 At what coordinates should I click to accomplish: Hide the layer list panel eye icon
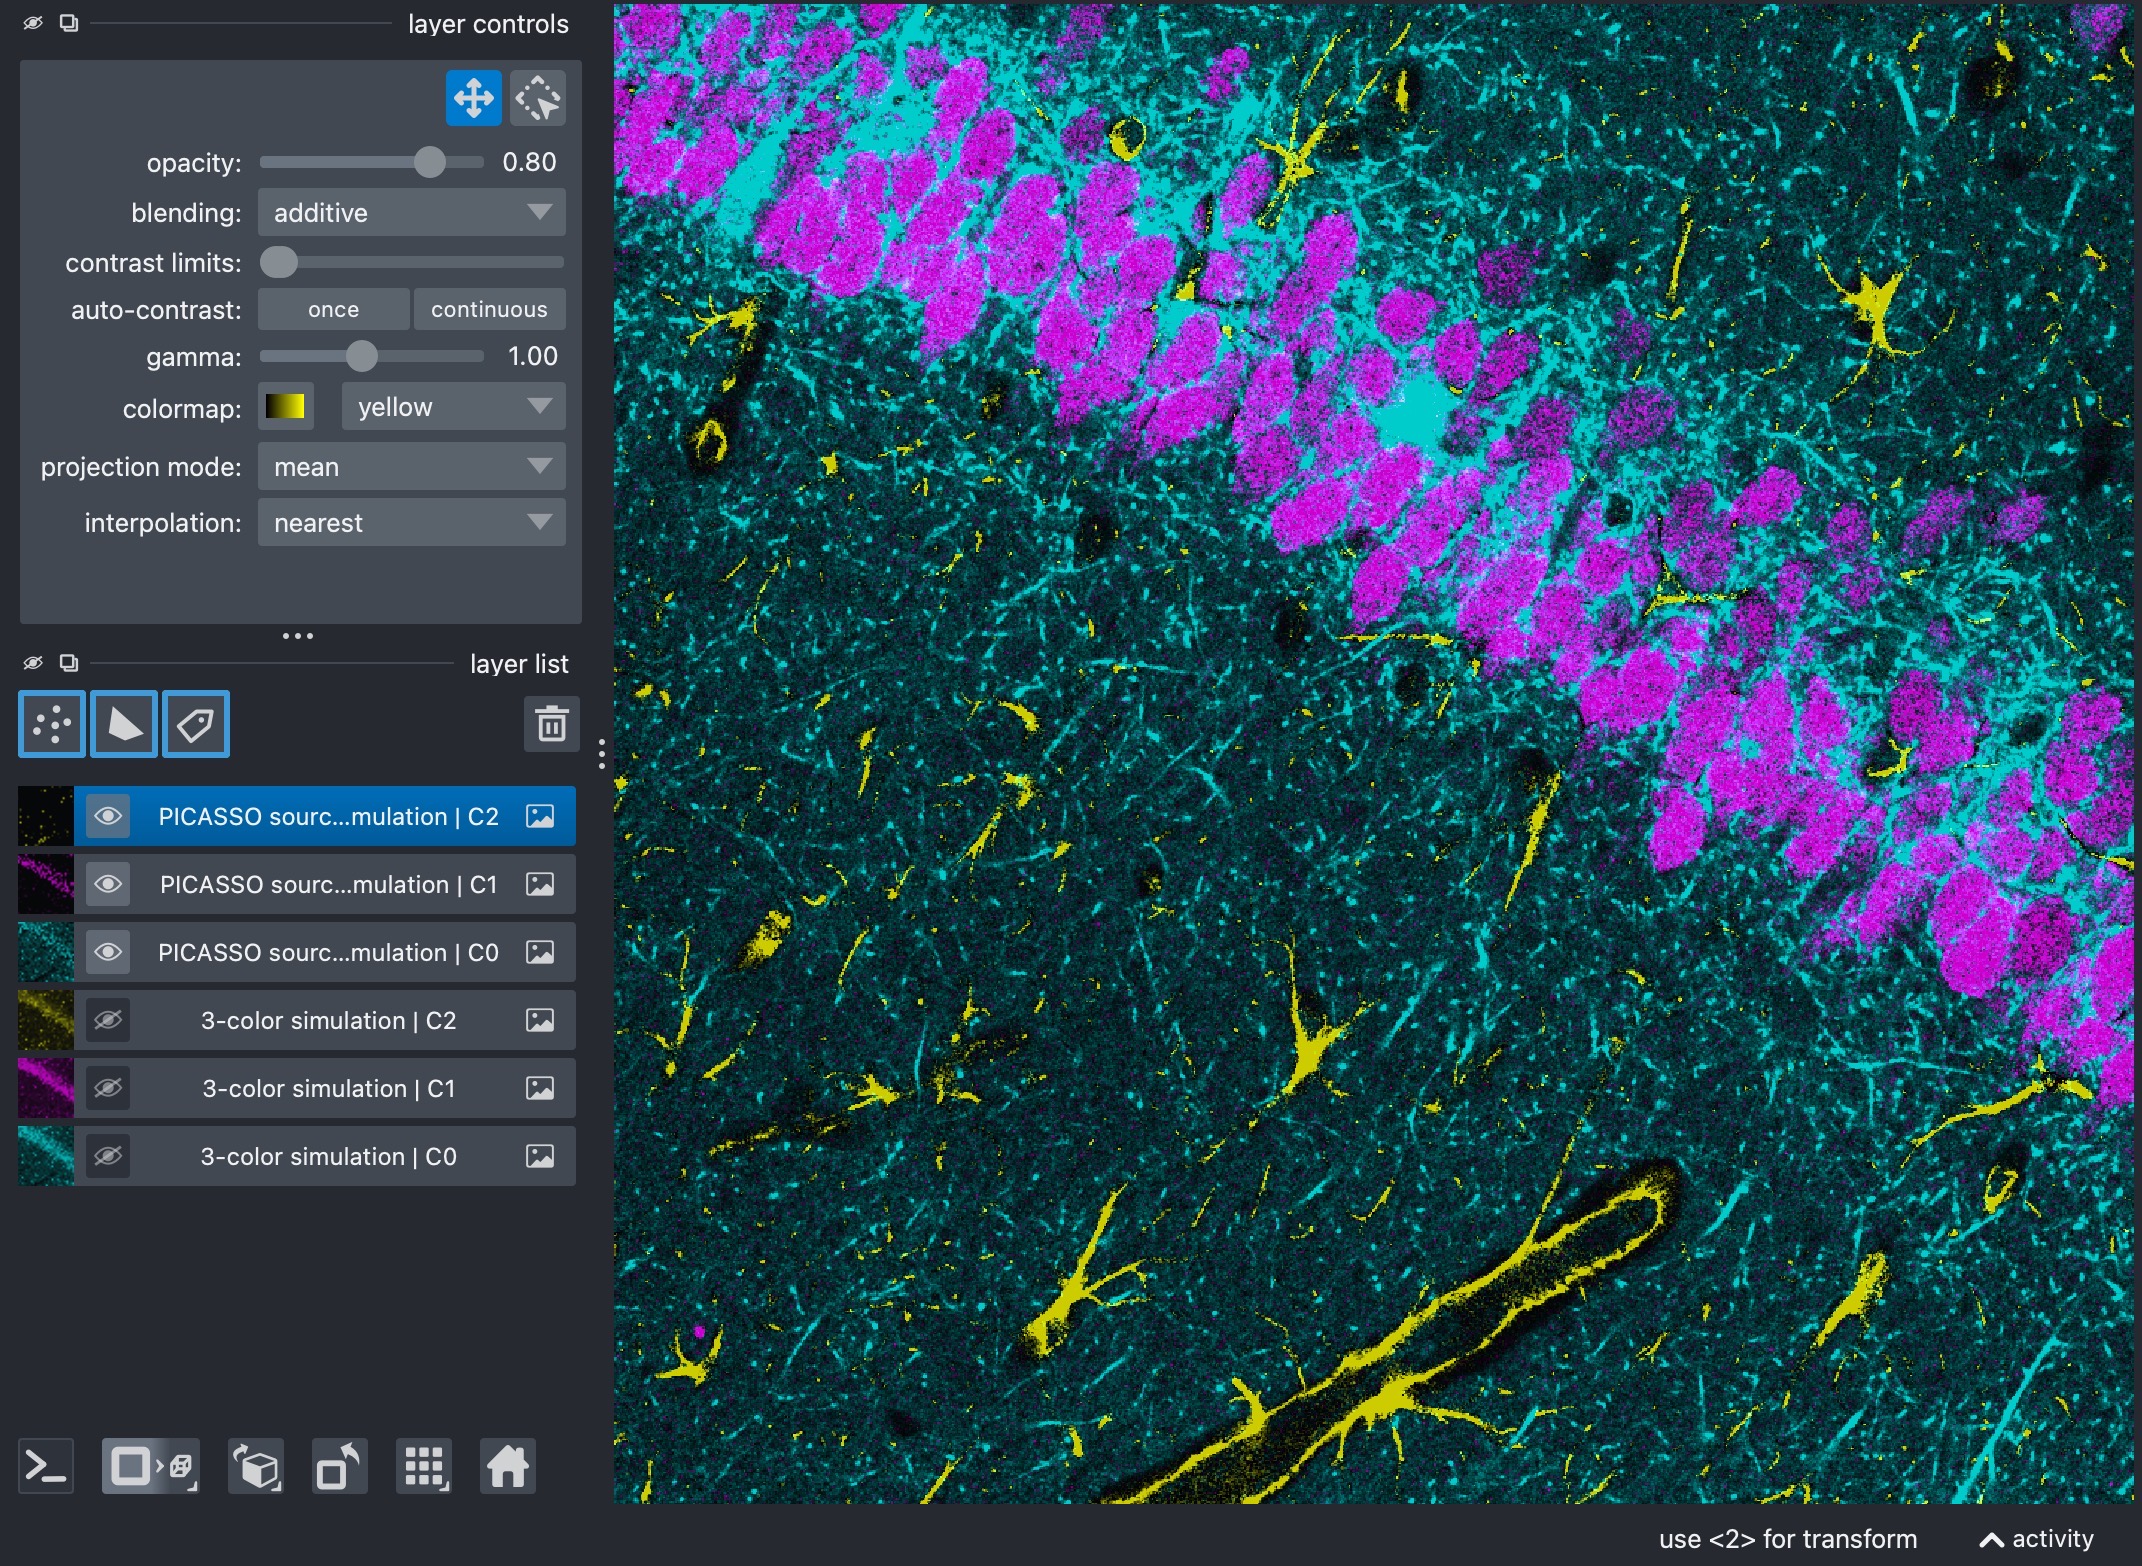coord(33,663)
